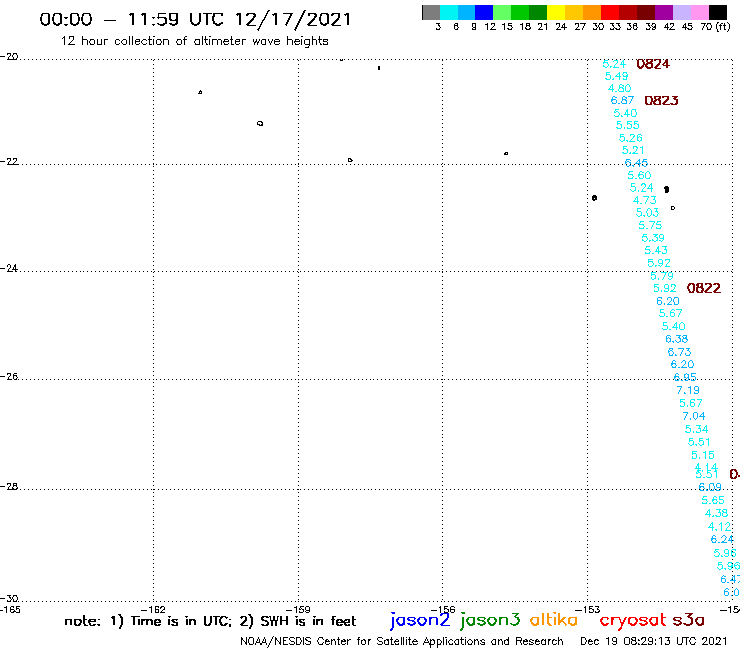Select the altika satellite label
740x650 pixels.
554,619
